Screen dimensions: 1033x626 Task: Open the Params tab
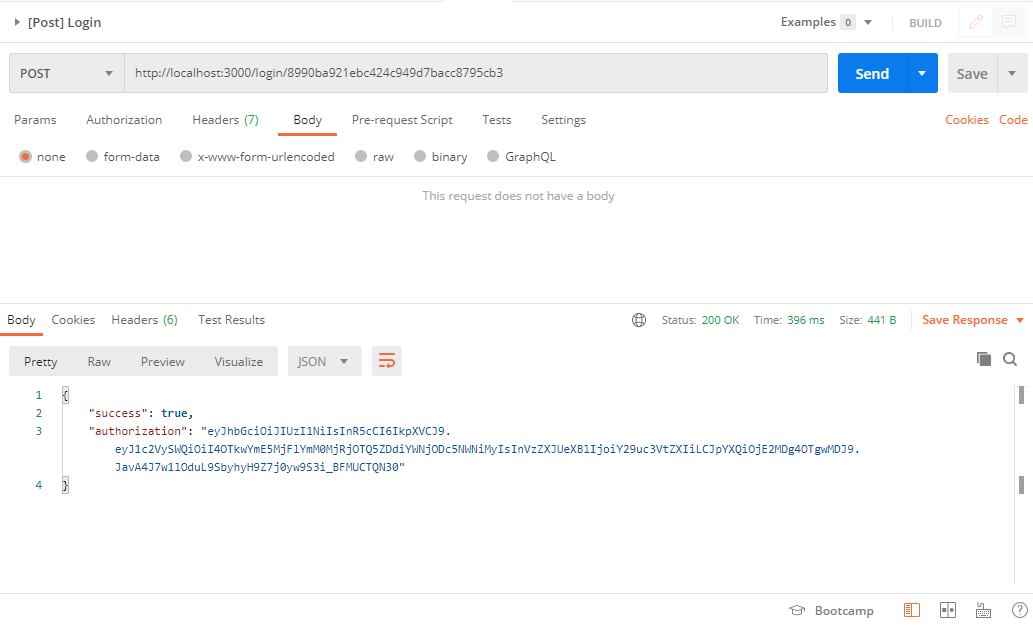35,120
